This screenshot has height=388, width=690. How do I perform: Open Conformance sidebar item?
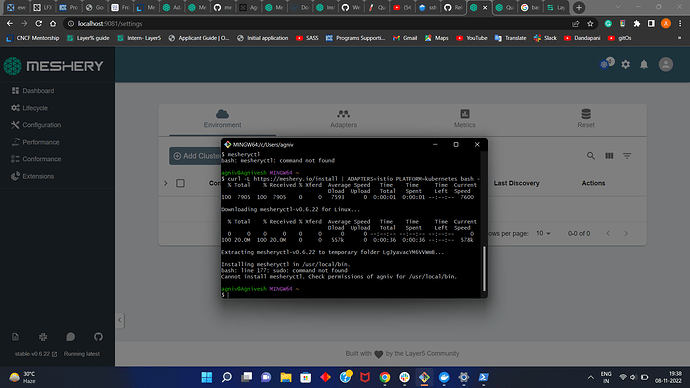tap(37, 159)
